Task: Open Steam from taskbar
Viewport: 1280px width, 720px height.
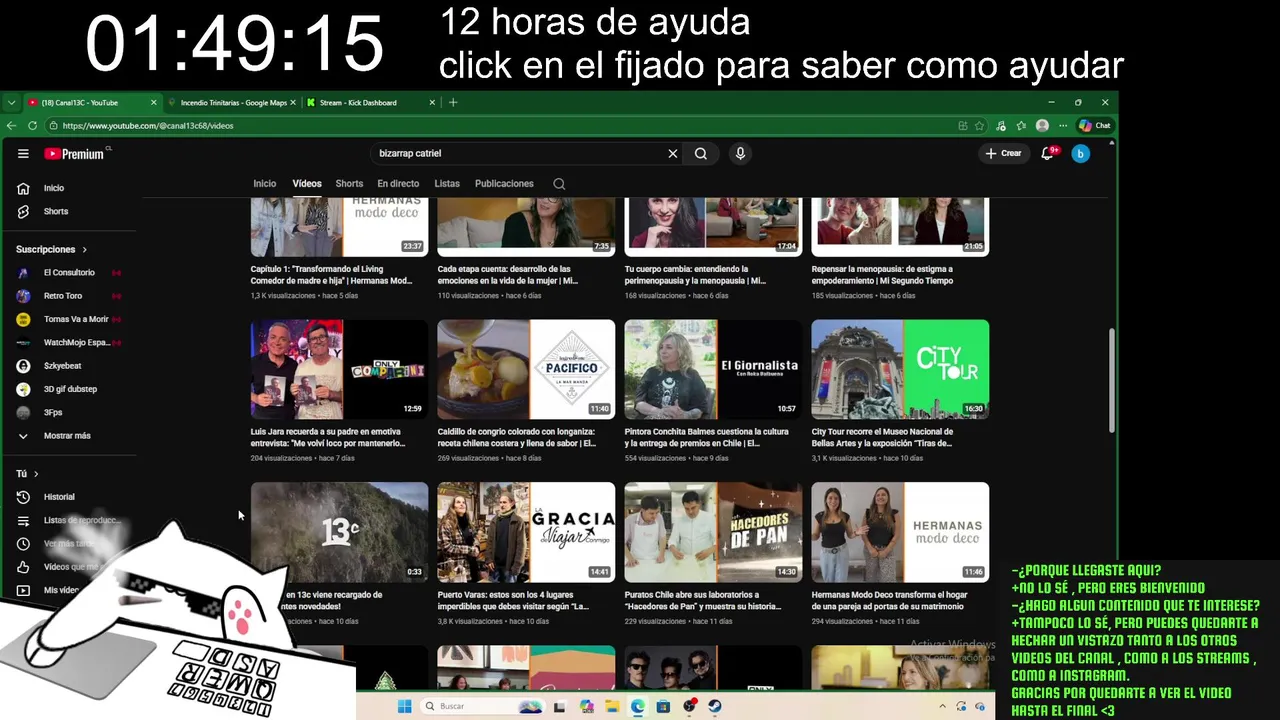Action: [x=715, y=706]
